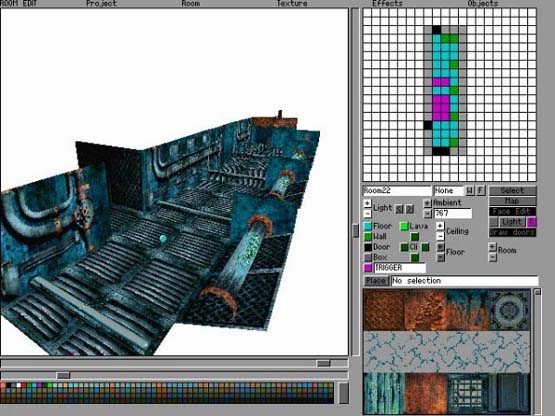Toggle the W button beside None field
This screenshot has height=416, width=555.
coord(469,190)
